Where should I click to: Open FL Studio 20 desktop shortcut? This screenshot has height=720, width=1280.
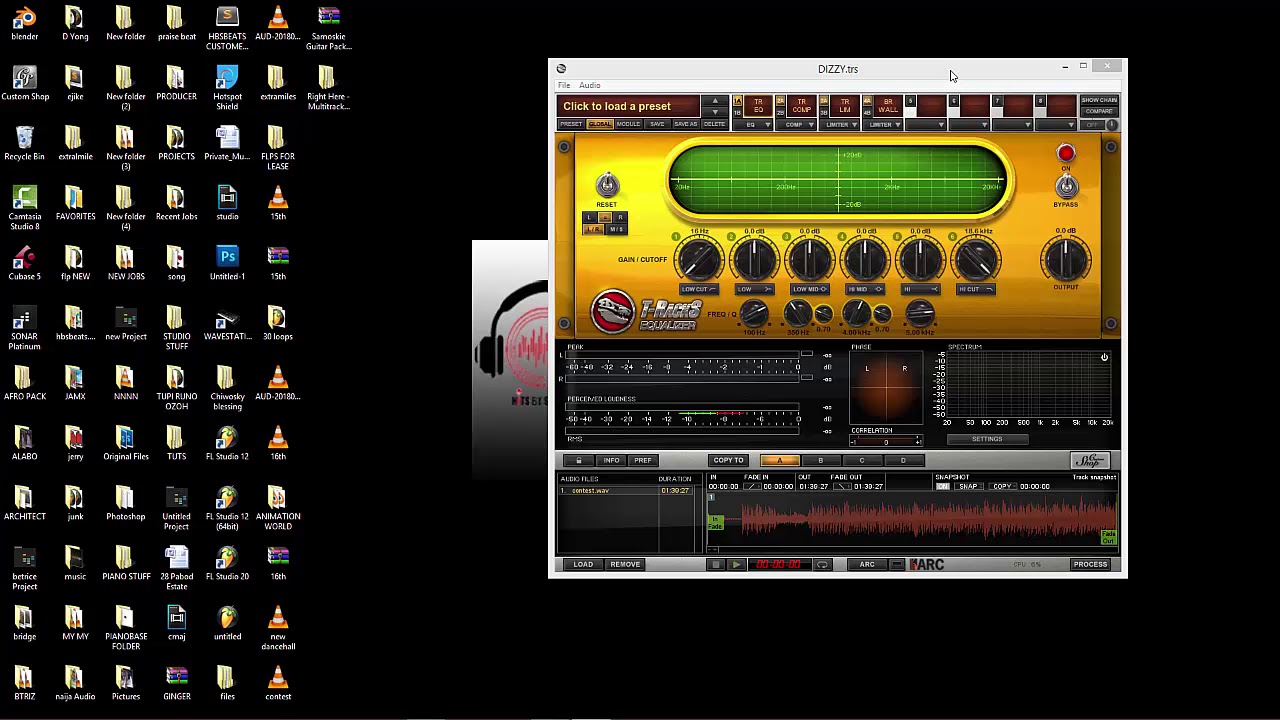(x=227, y=563)
